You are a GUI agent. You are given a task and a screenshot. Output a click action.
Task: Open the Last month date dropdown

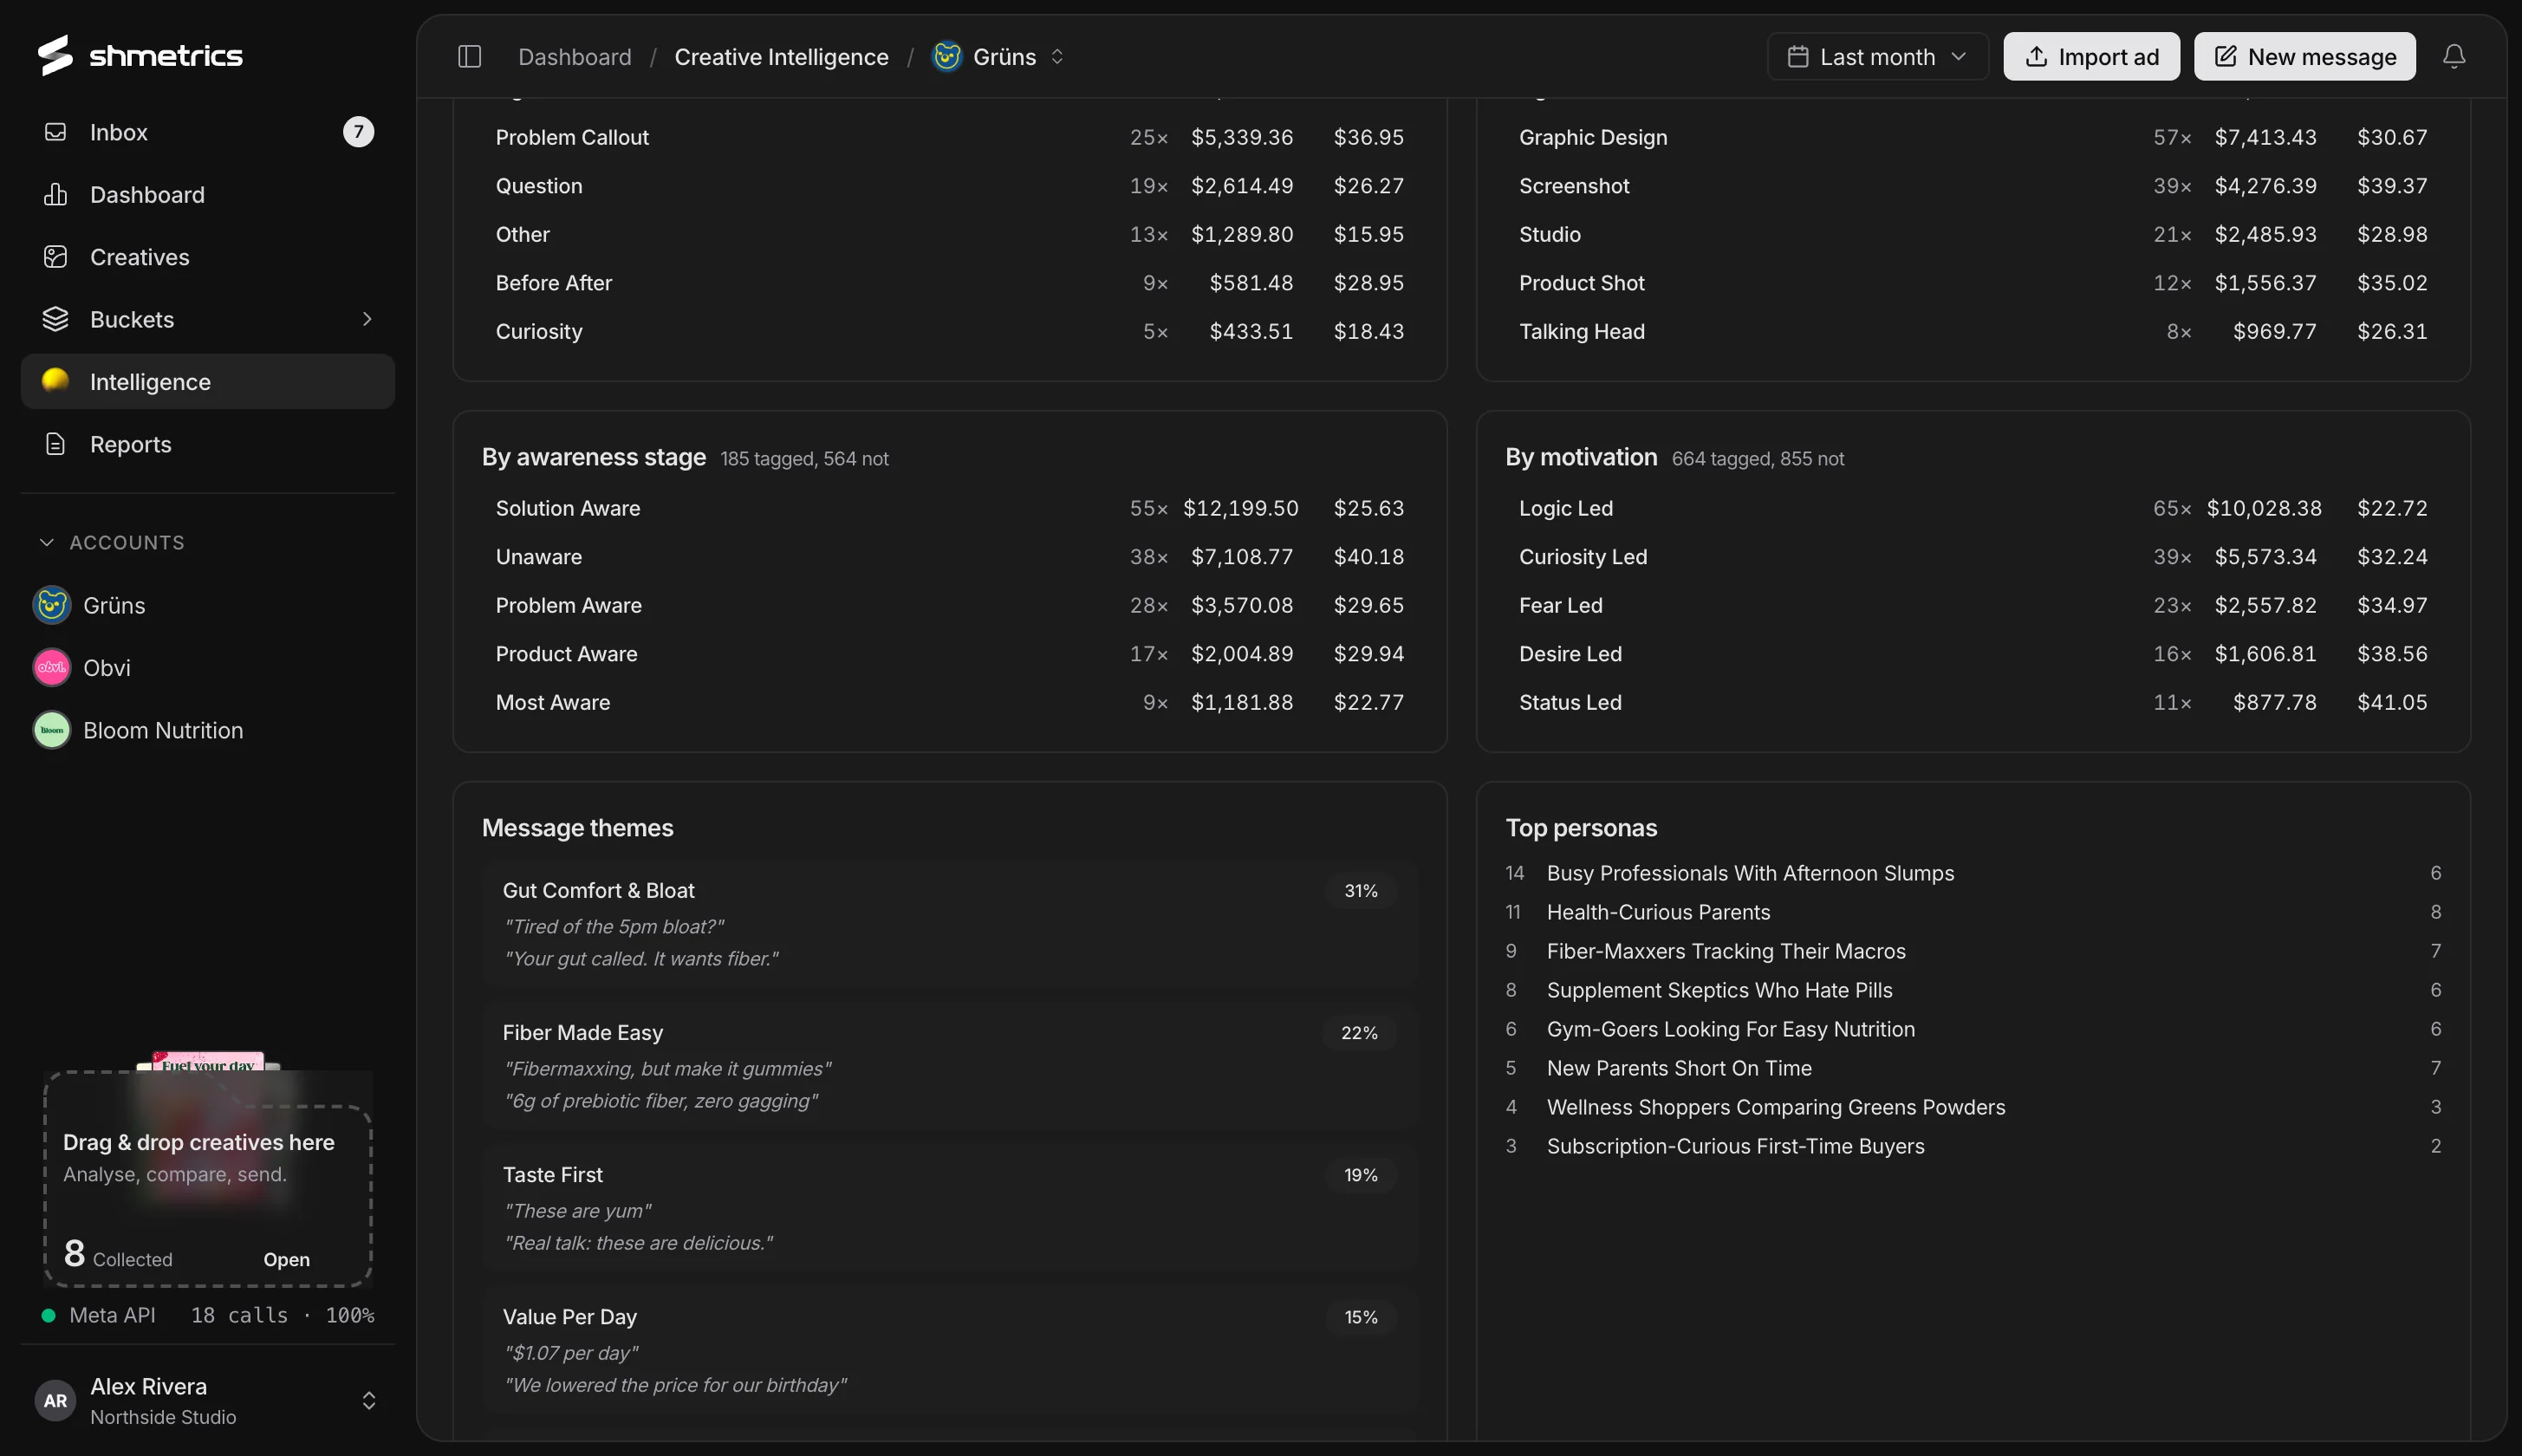click(1877, 57)
